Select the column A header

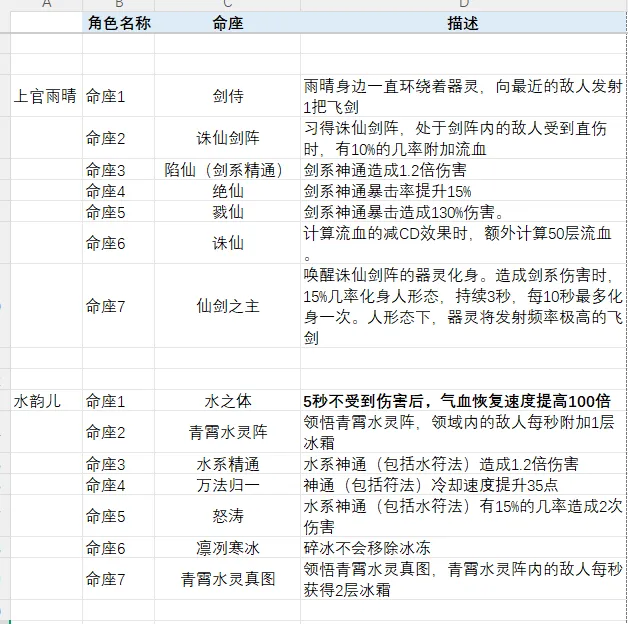(45, 5)
